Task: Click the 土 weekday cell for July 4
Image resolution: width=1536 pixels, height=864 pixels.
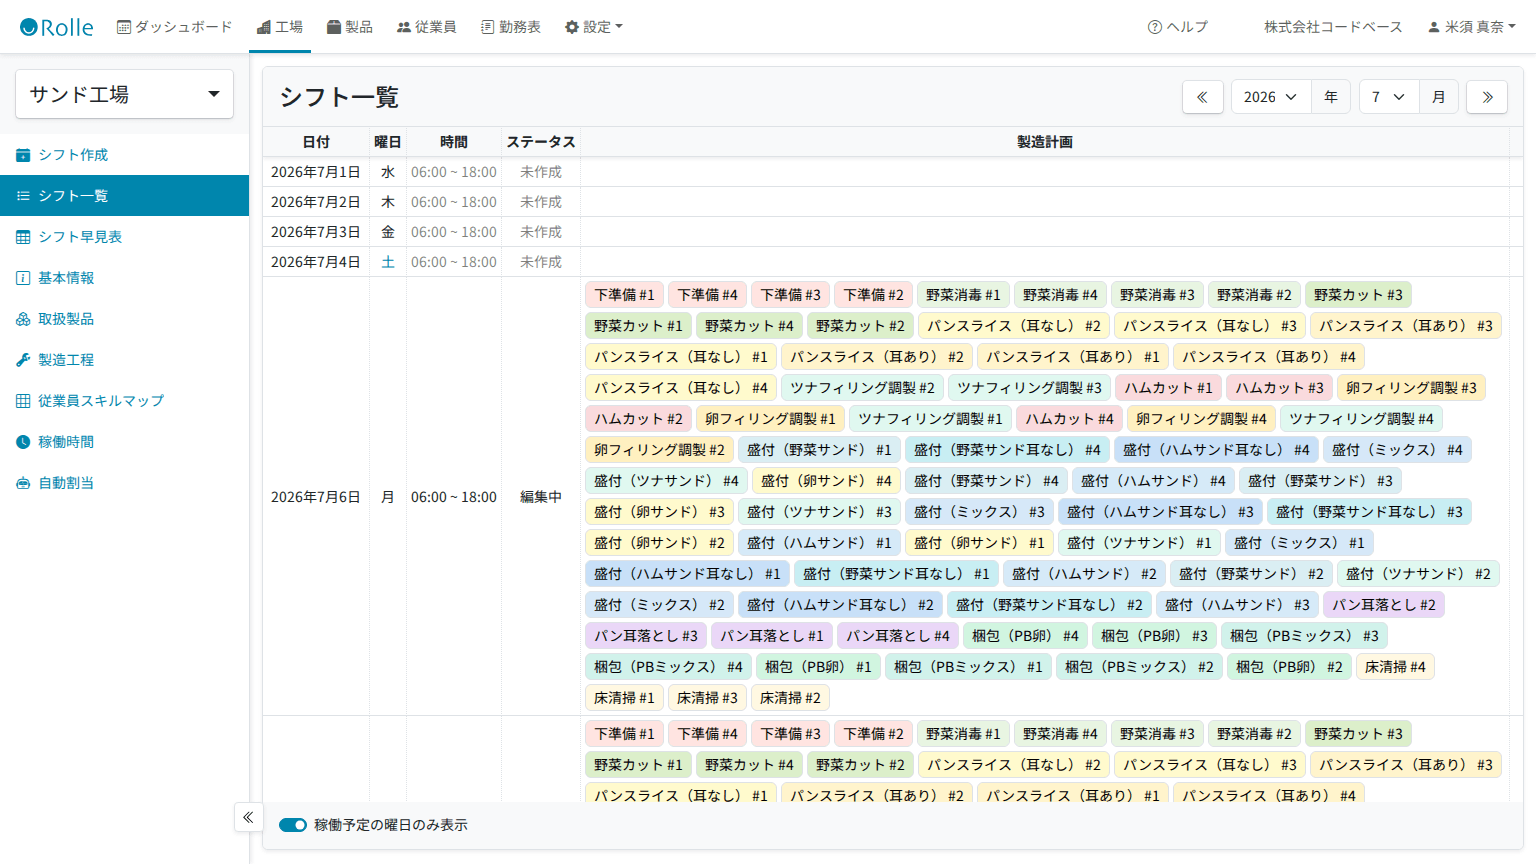Action: (x=388, y=262)
